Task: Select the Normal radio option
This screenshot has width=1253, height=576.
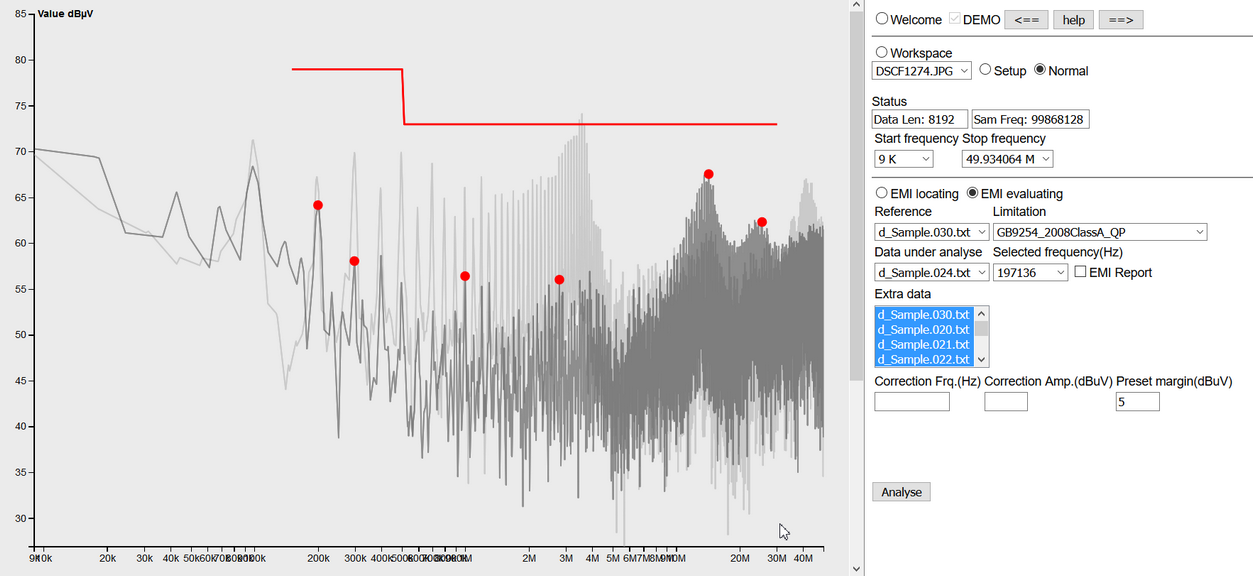Action: coord(1040,70)
